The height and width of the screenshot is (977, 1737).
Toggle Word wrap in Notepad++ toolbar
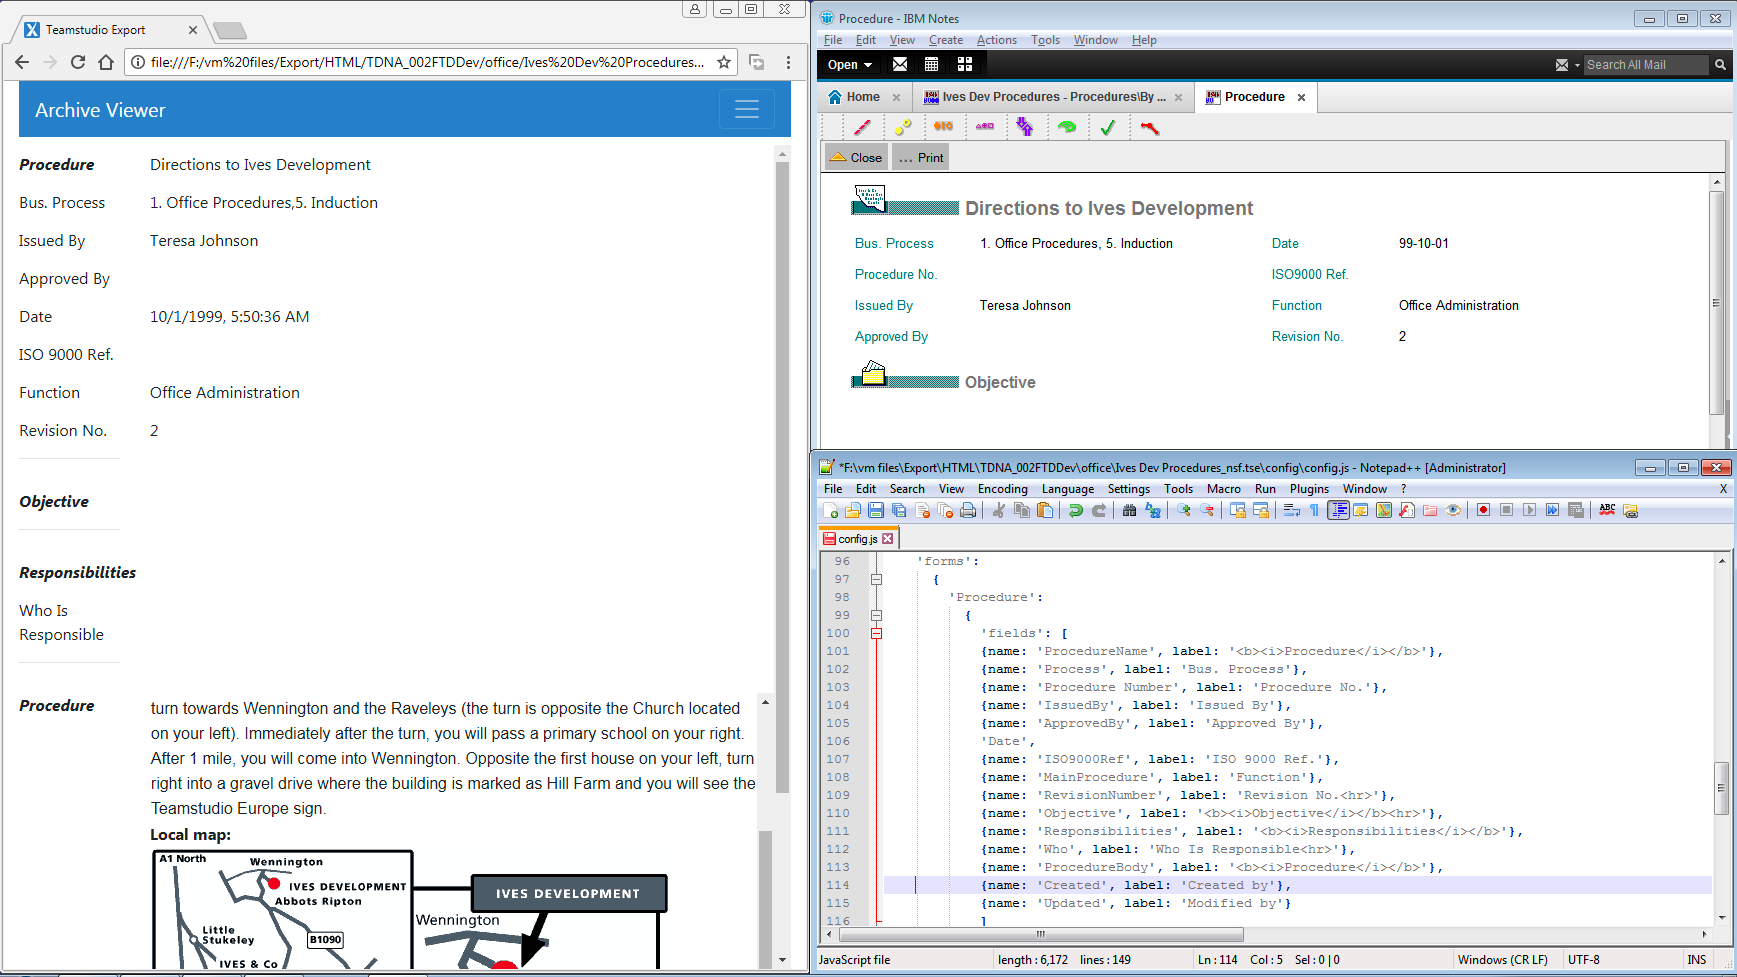coord(1291,510)
